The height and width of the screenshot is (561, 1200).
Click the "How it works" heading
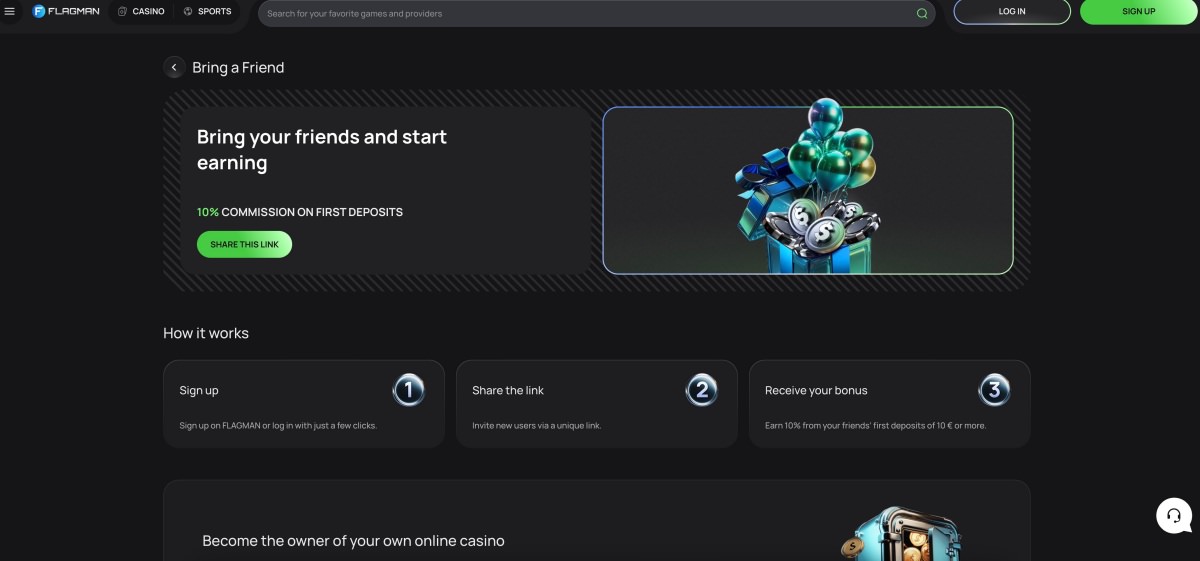click(206, 333)
